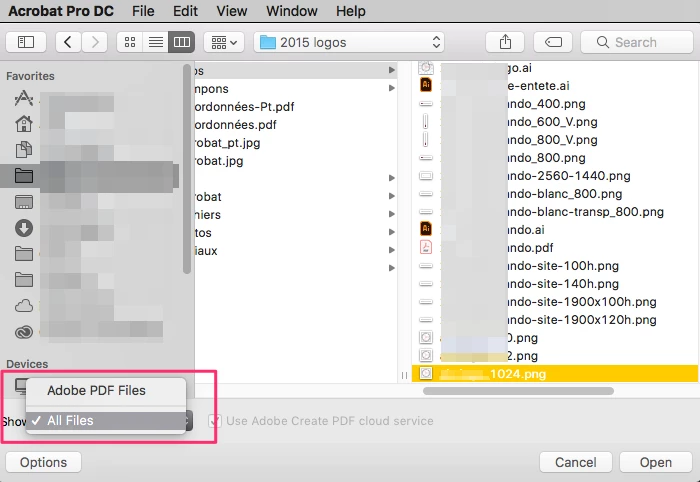Open the Help menu
The image size is (700, 482).
[350, 11]
